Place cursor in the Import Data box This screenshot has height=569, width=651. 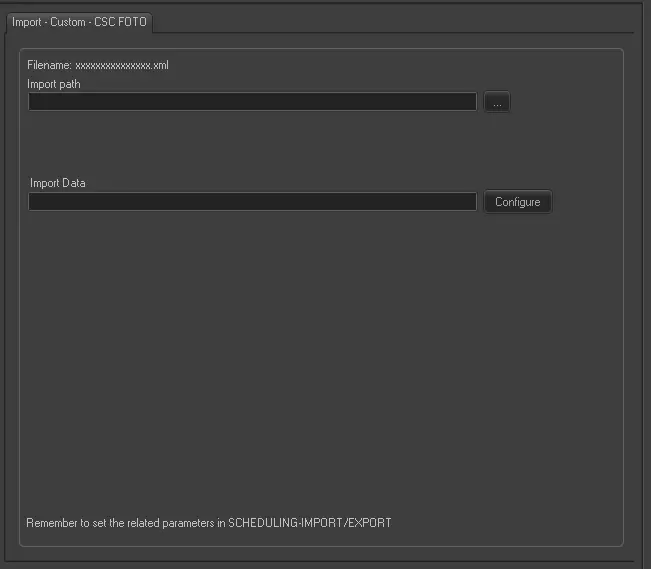click(252, 202)
